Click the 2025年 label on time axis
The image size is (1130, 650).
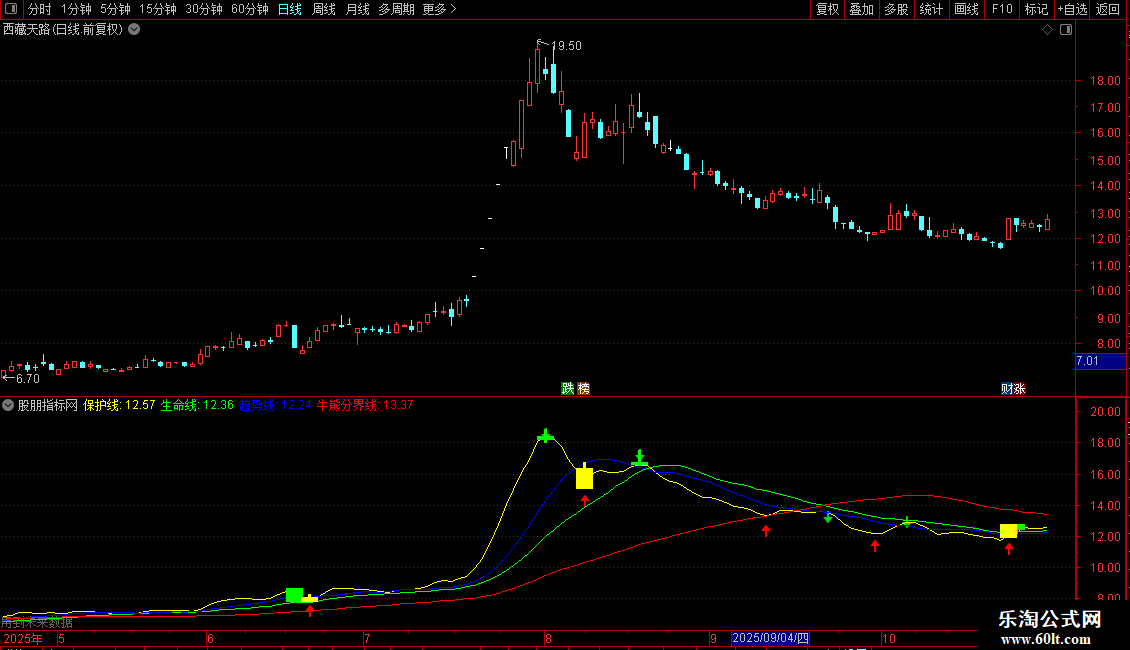click(x=23, y=639)
